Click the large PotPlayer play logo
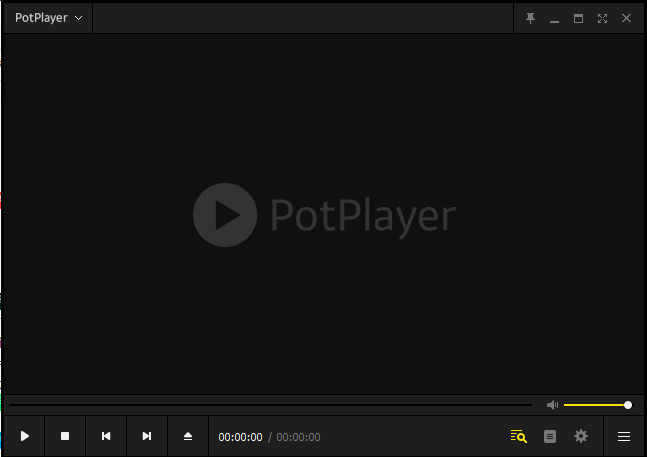This screenshot has width=647, height=457. [225, 215]
